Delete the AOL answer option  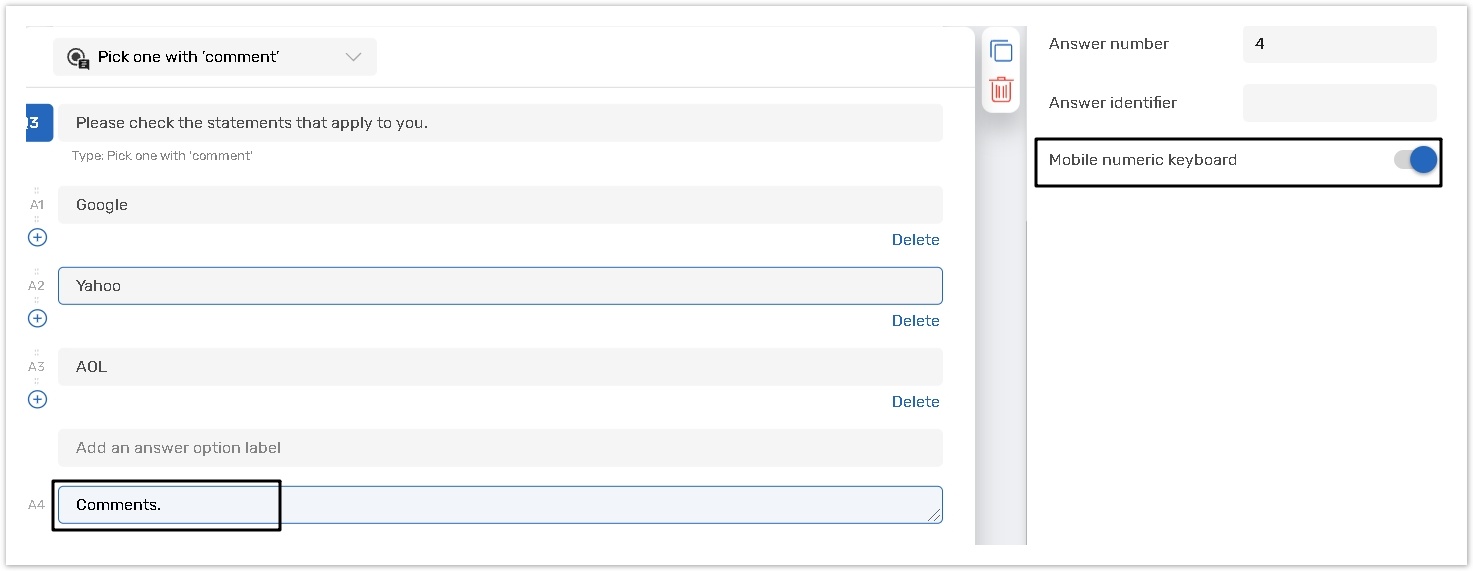click(x=915, y=402)
